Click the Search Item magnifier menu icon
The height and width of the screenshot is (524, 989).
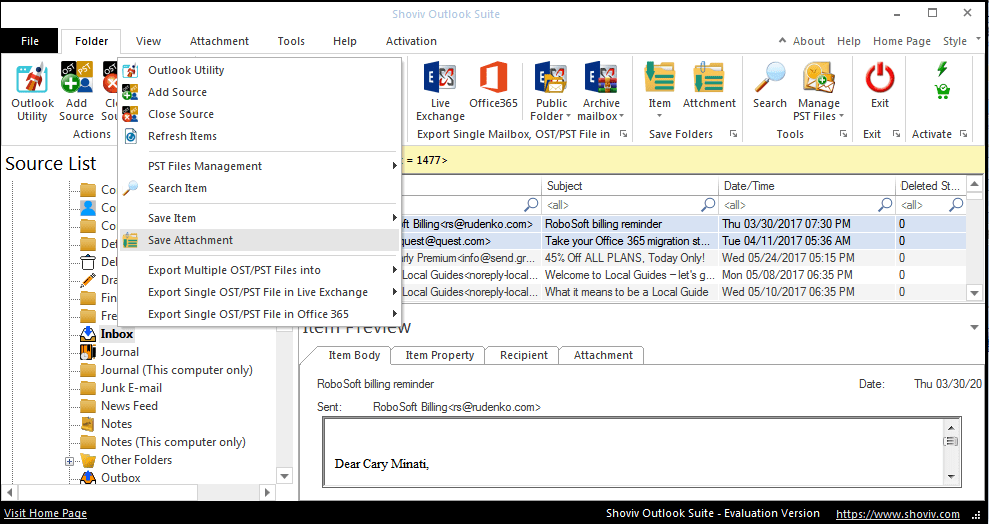[131, 188]
